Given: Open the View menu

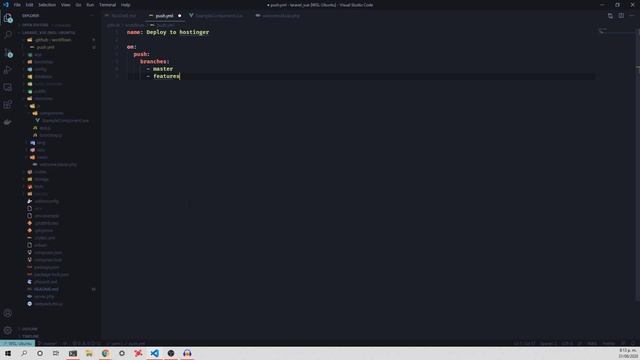Looking at the screenshot, I should pyautogui.click(x=66, y=5).
